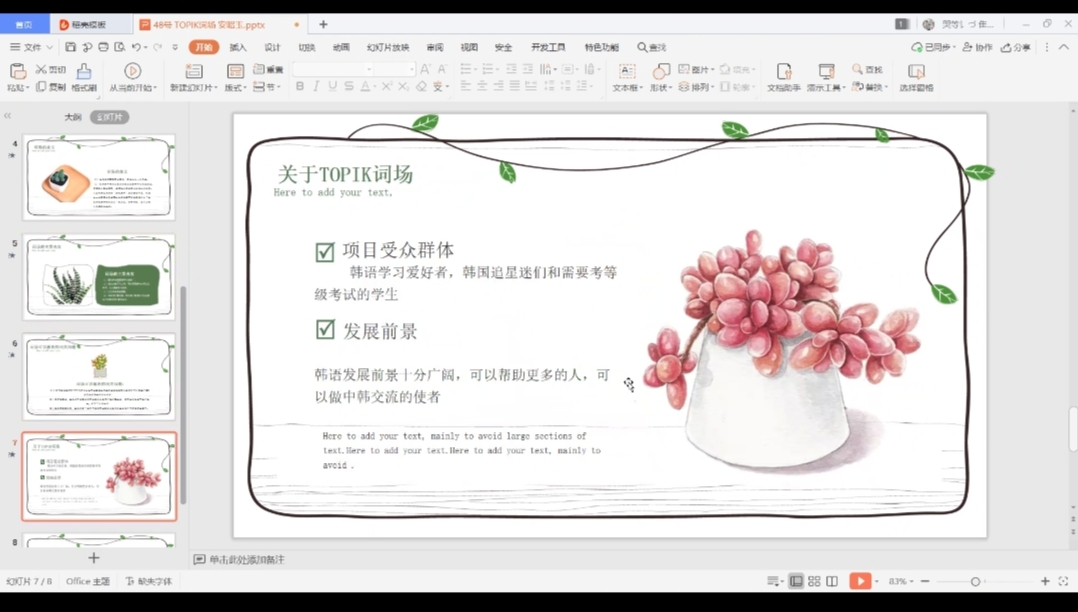Click the Collaborate (协作) button
1078x612 pixels.
click(x=977, y=47)
